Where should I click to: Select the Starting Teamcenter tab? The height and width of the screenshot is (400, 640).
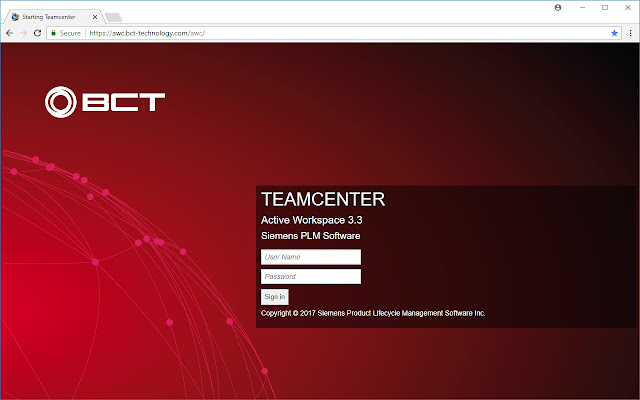click(x=52, y=17)
